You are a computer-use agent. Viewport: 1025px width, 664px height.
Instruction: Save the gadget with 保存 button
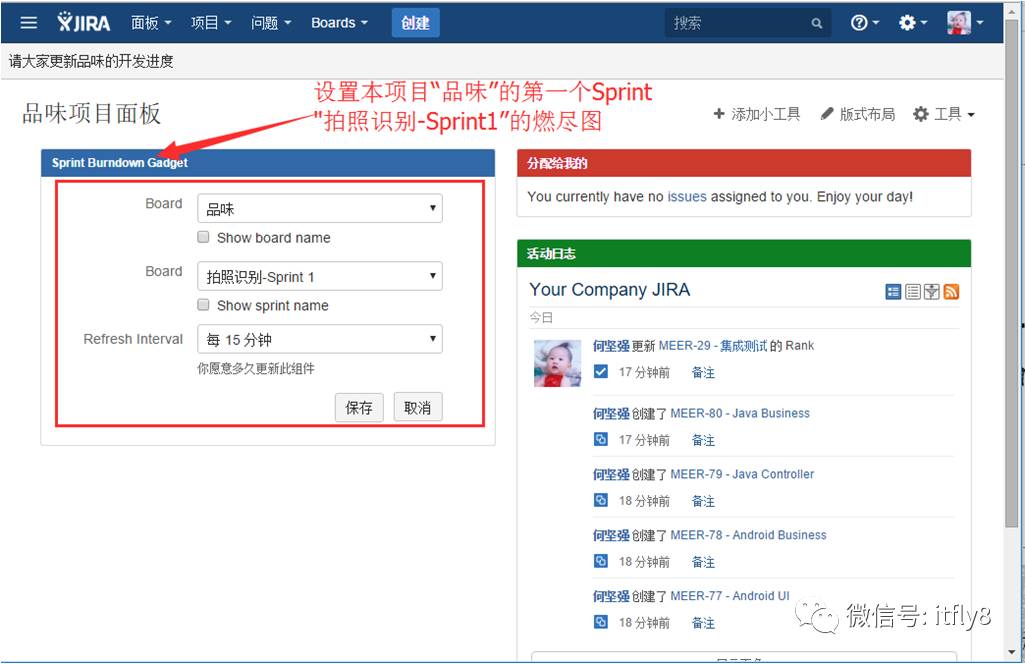coord(359,407)
